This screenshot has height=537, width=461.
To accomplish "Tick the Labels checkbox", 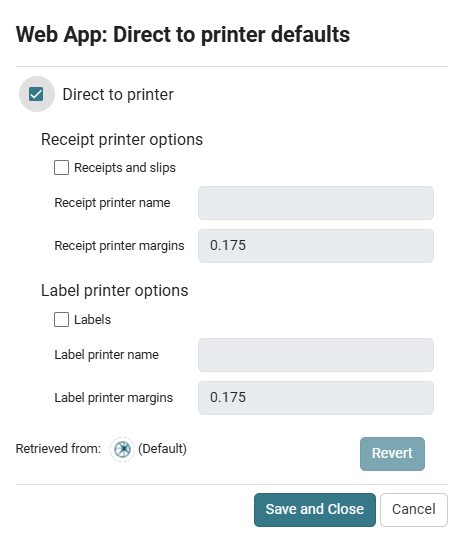I will (x=61, y=320).
